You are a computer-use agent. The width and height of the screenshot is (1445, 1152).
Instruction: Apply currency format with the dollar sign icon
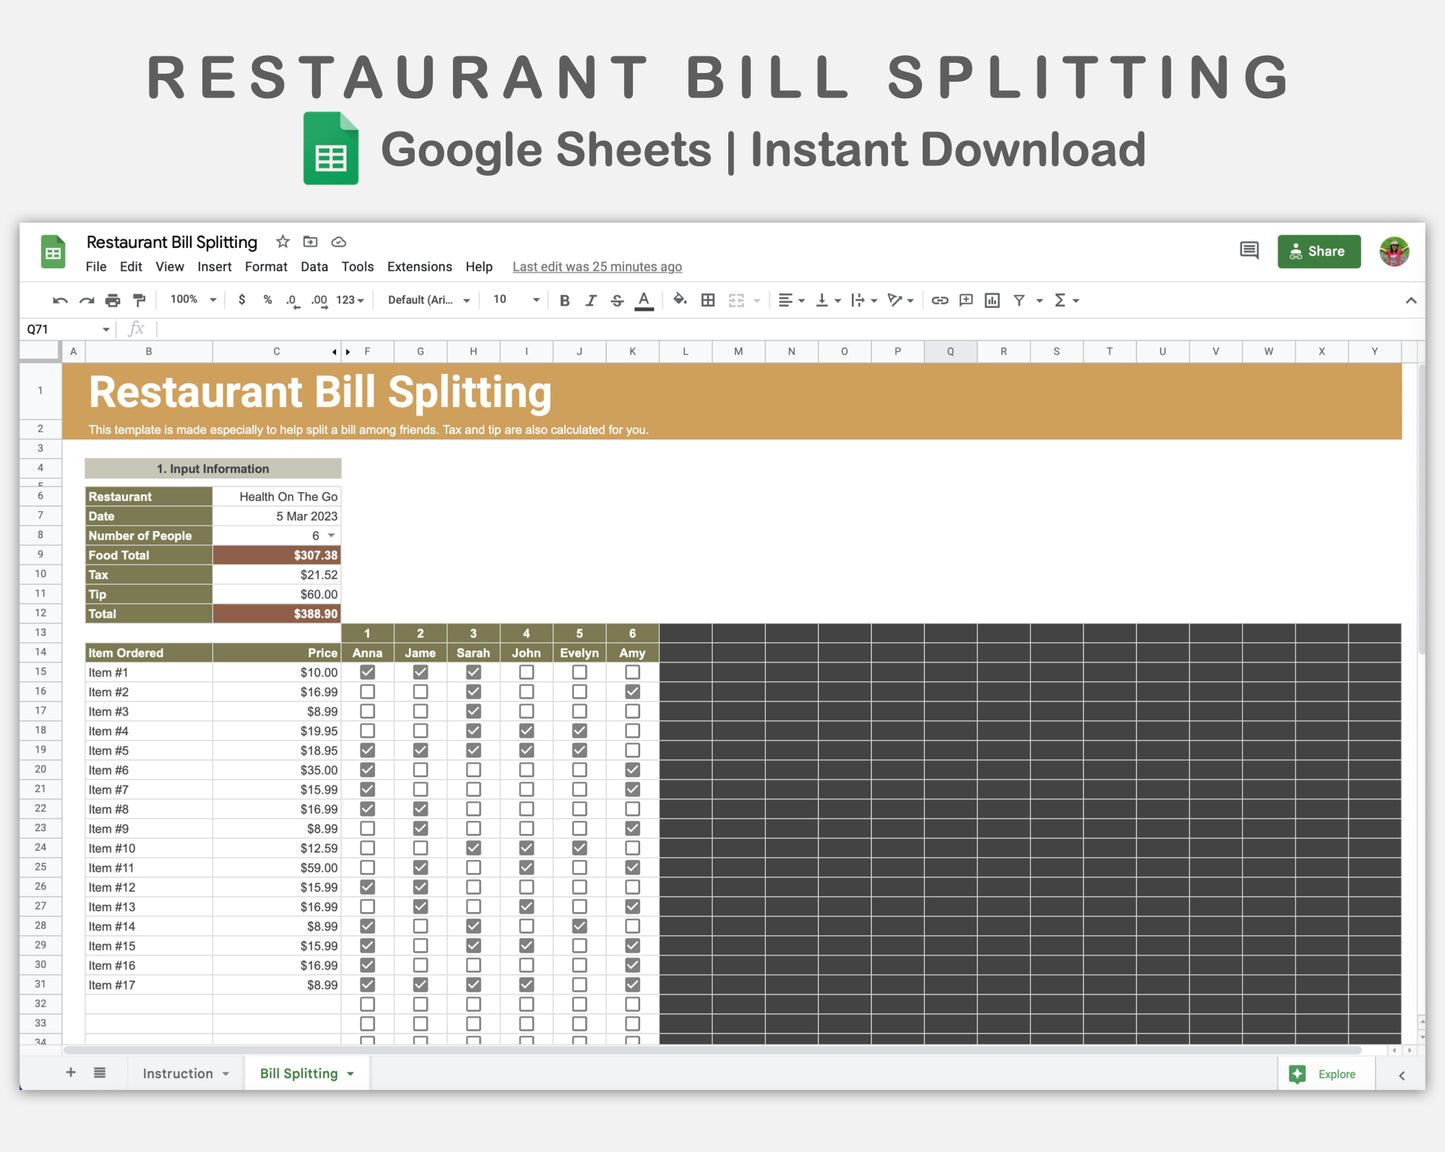(x=241, y=300)
